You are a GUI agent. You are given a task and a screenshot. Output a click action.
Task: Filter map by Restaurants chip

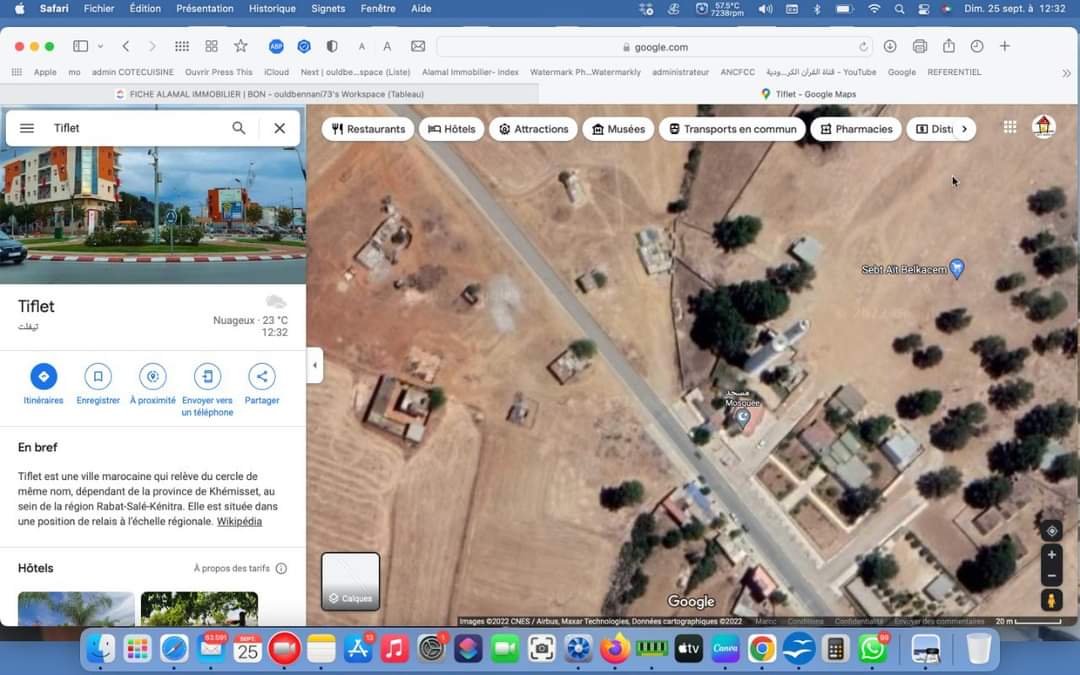368,129
